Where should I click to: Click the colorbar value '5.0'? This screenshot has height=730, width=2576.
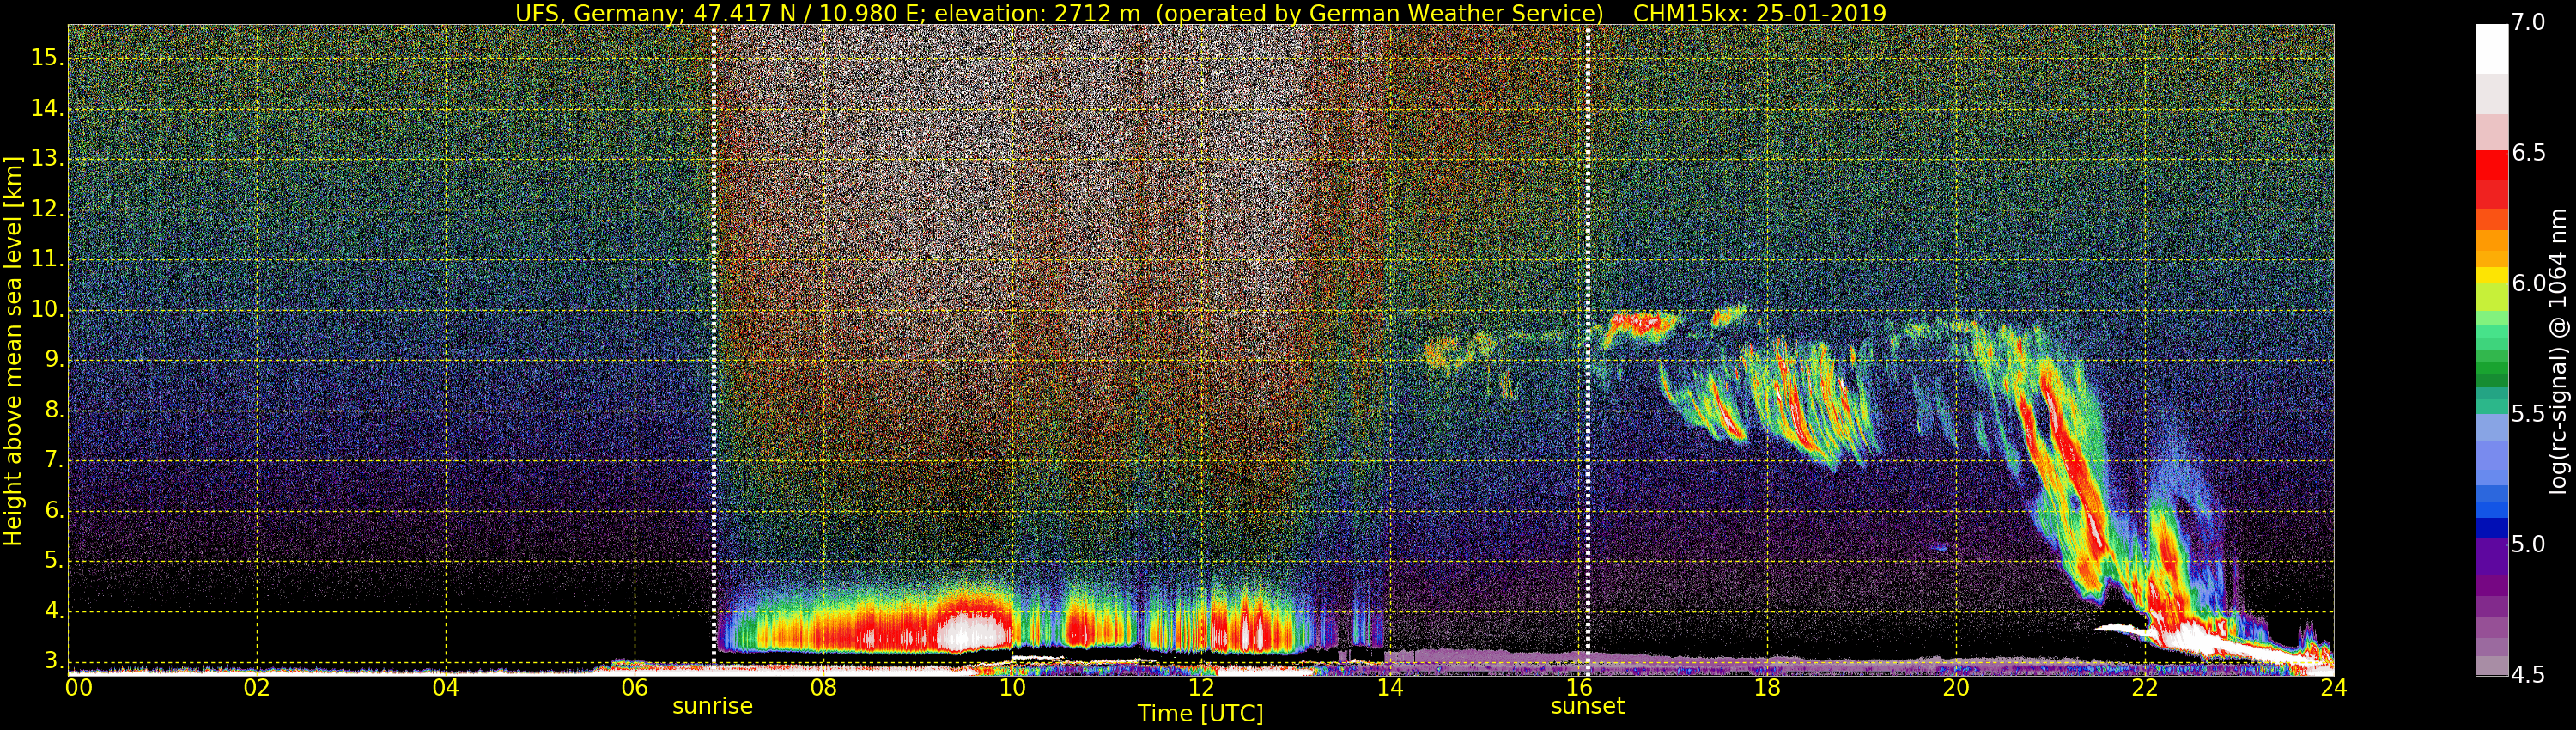[2528, 545]
